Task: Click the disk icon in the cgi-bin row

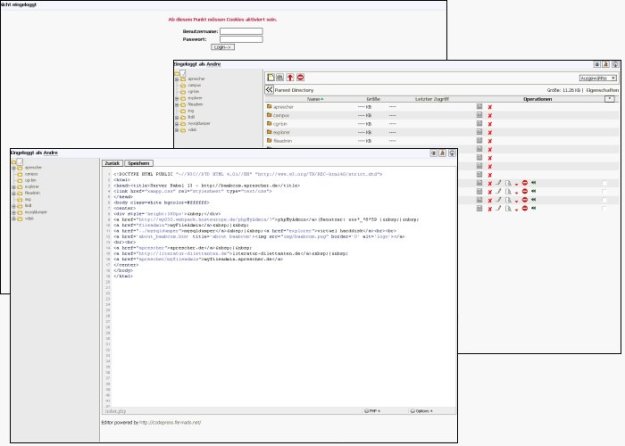Action: tap(480, 124)
